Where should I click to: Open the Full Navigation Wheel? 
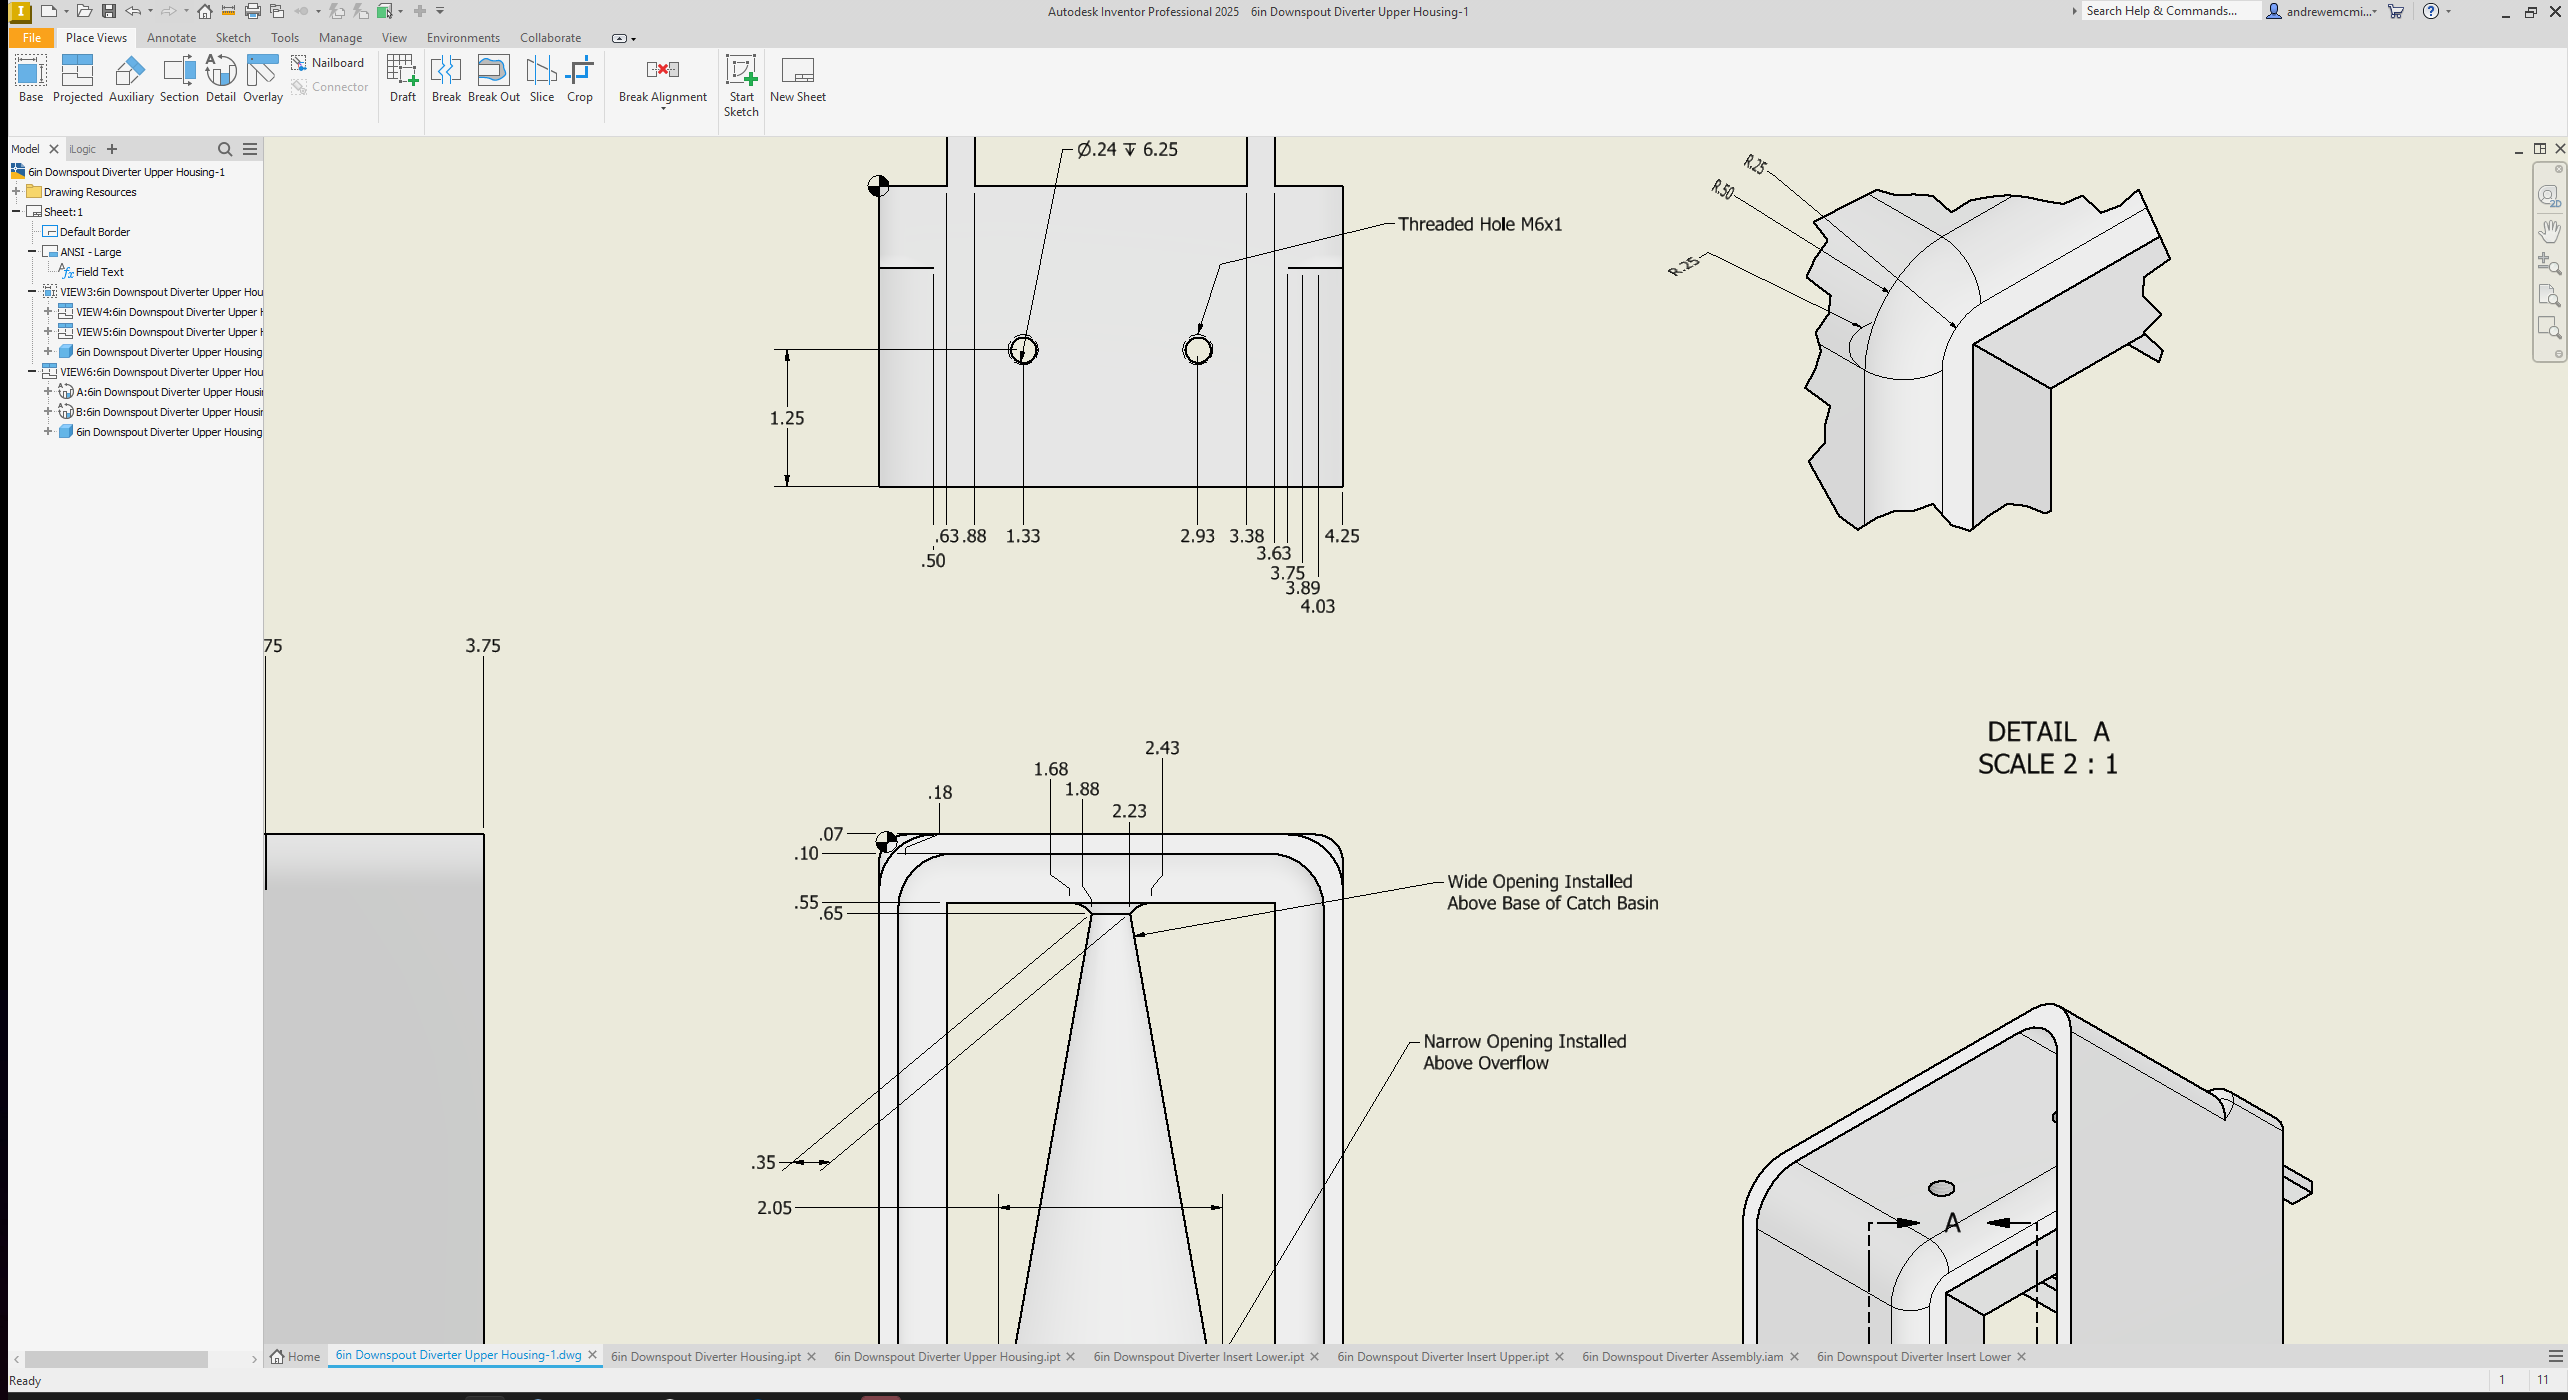pyautogui.click(x=2548, y=195)
